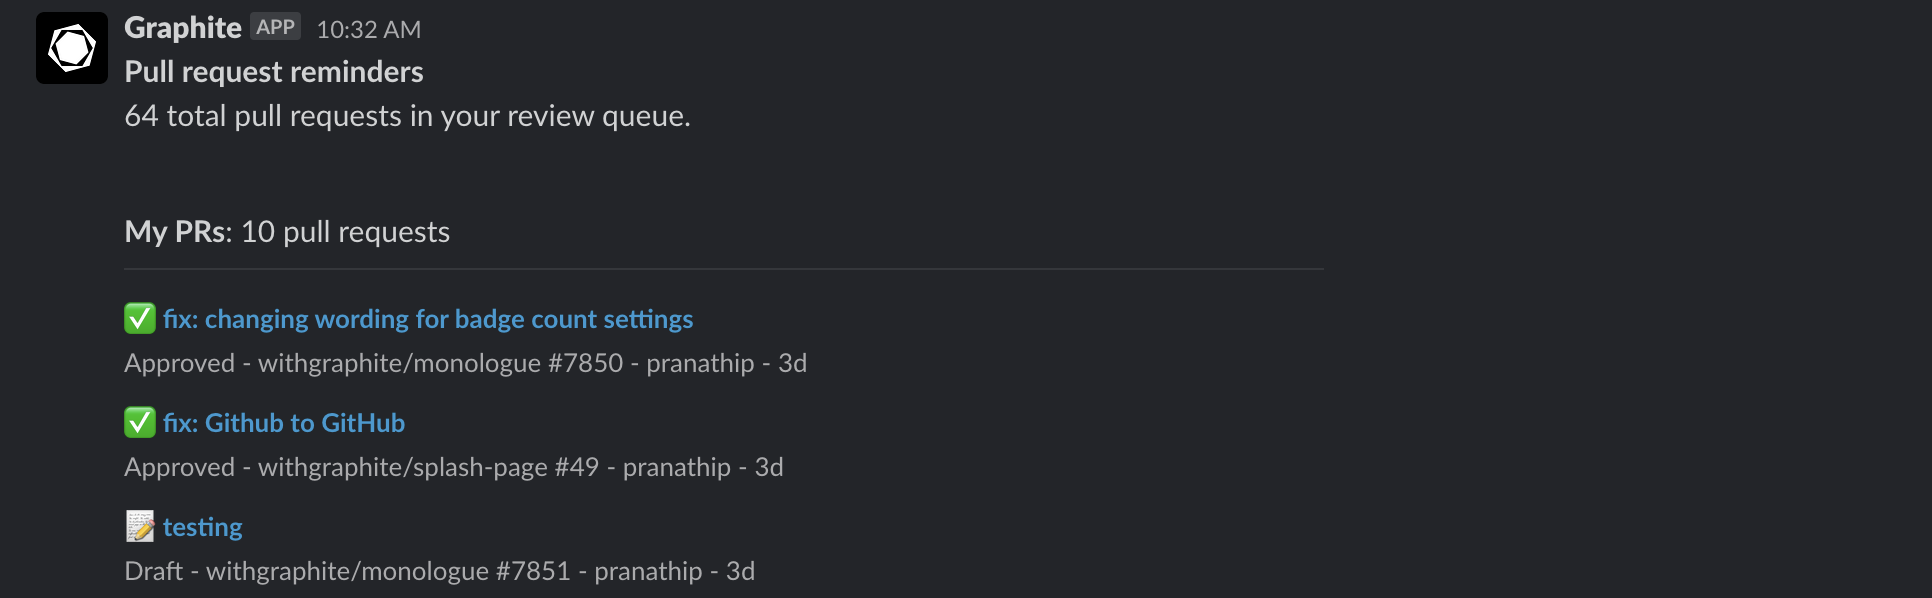Open the Graphite sender name profile
The height and width of the screenshot is (598, 1932).
183,28
